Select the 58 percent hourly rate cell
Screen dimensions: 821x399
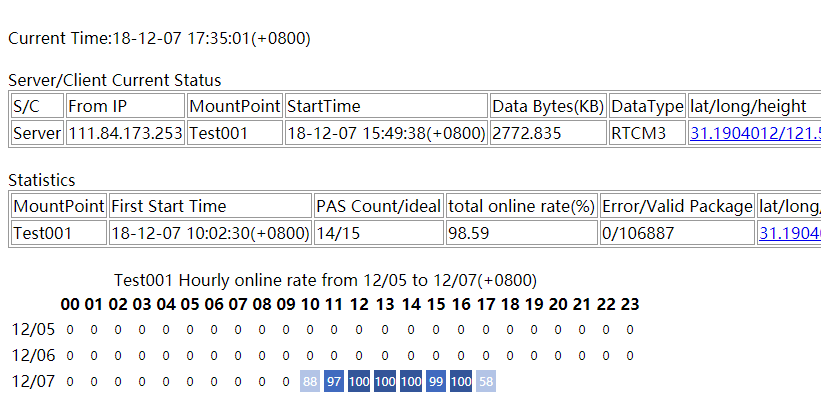486,381
